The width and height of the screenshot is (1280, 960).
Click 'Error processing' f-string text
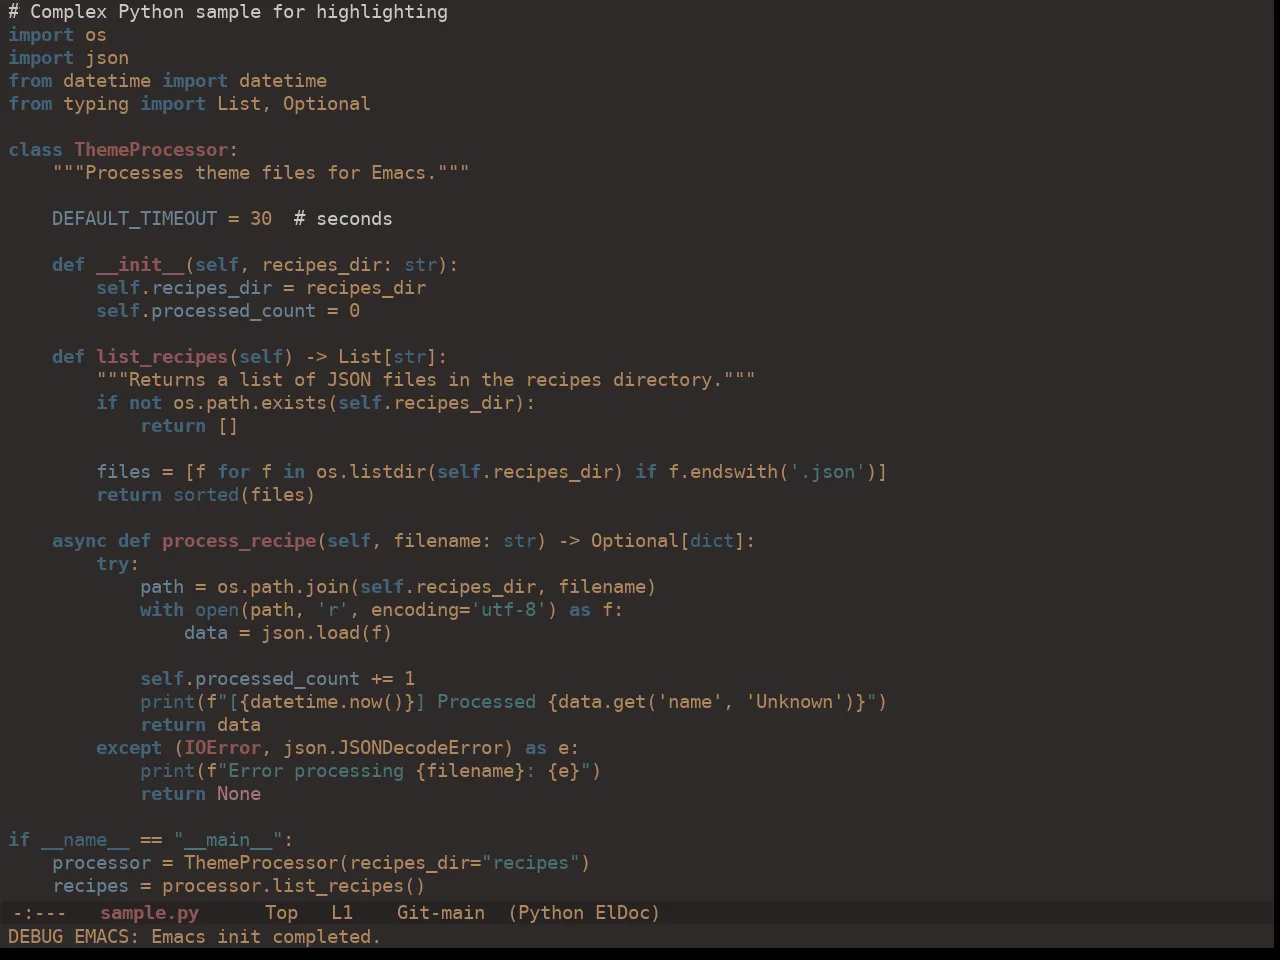[316, 771]
